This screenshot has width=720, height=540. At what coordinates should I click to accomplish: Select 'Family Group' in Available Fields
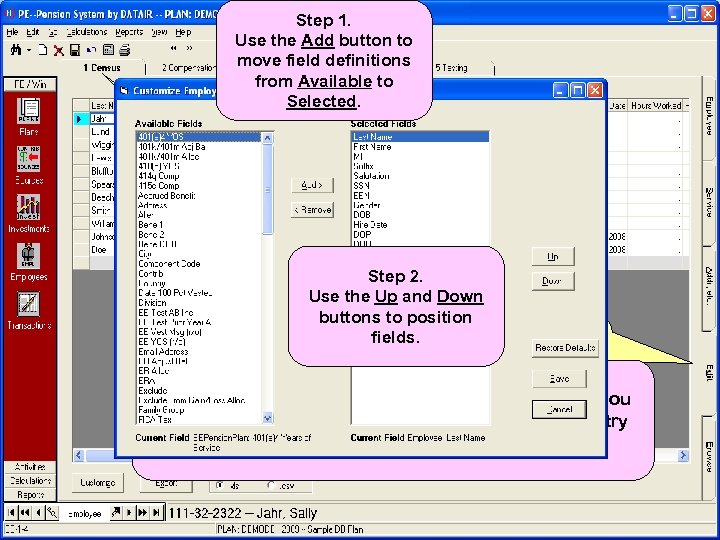point(199,410)
